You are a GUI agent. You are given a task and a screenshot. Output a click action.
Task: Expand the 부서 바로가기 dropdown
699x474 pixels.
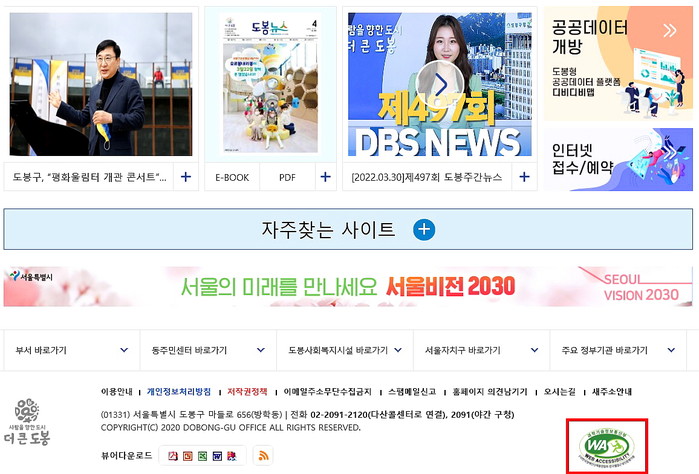pyautogui.click(x=70, y=350)
